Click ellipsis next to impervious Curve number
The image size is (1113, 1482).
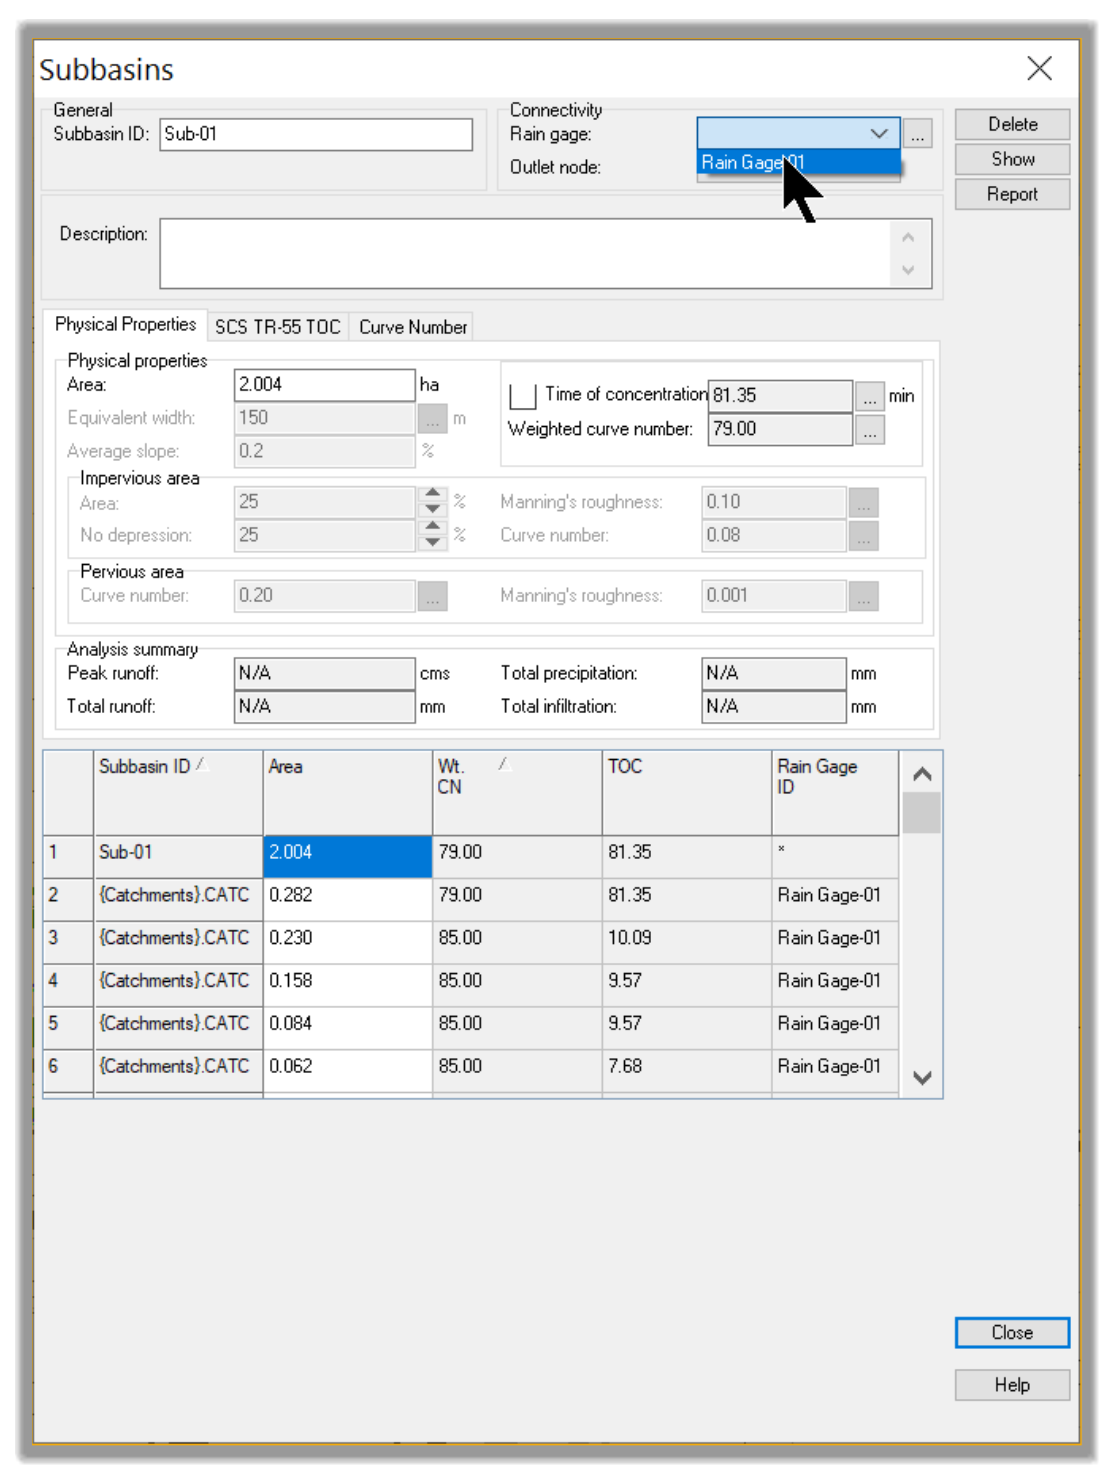[863, 536]
